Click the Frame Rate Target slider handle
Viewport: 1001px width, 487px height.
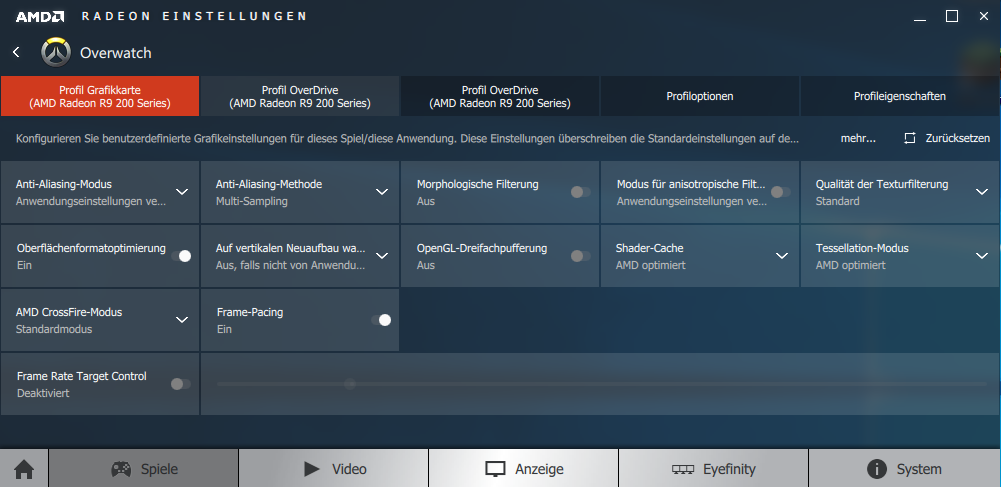[350, 384]
